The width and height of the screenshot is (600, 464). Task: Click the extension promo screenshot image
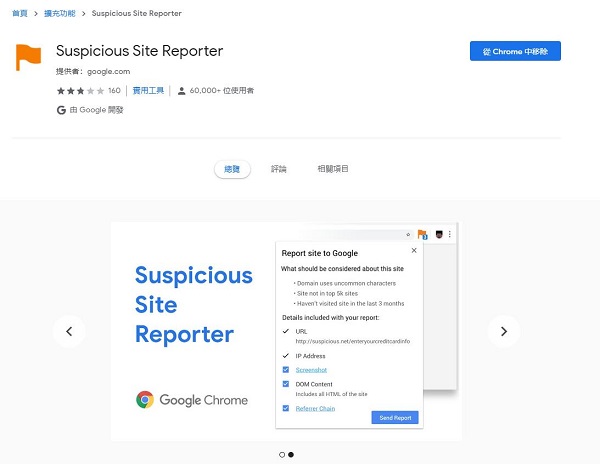pos(286,331)
